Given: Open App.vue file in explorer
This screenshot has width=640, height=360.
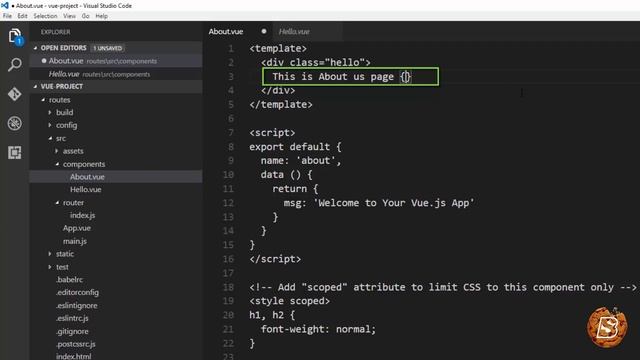Looking at the screenshot, I should (77, 228).
